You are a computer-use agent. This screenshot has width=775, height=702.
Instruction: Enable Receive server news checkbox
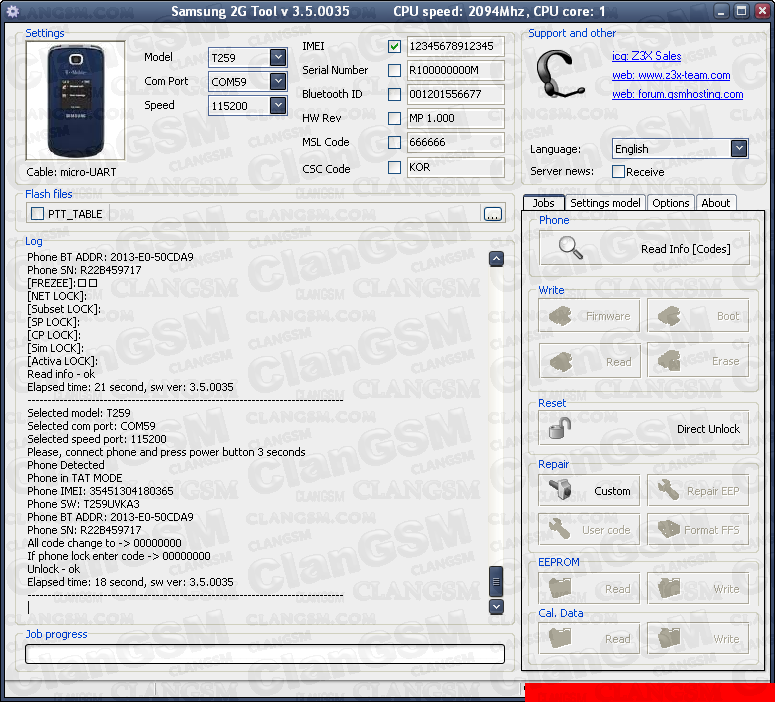(x=618, y=172)
